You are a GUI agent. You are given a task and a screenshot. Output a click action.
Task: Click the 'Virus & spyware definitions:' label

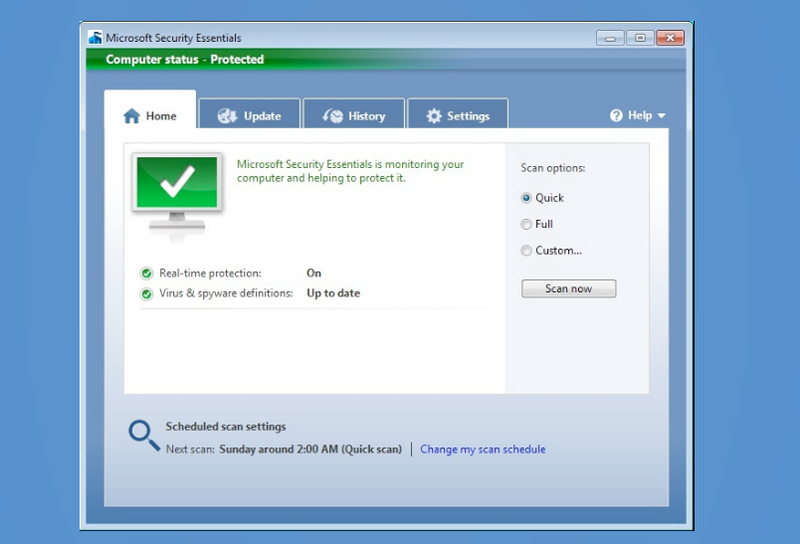pos(226,293)
